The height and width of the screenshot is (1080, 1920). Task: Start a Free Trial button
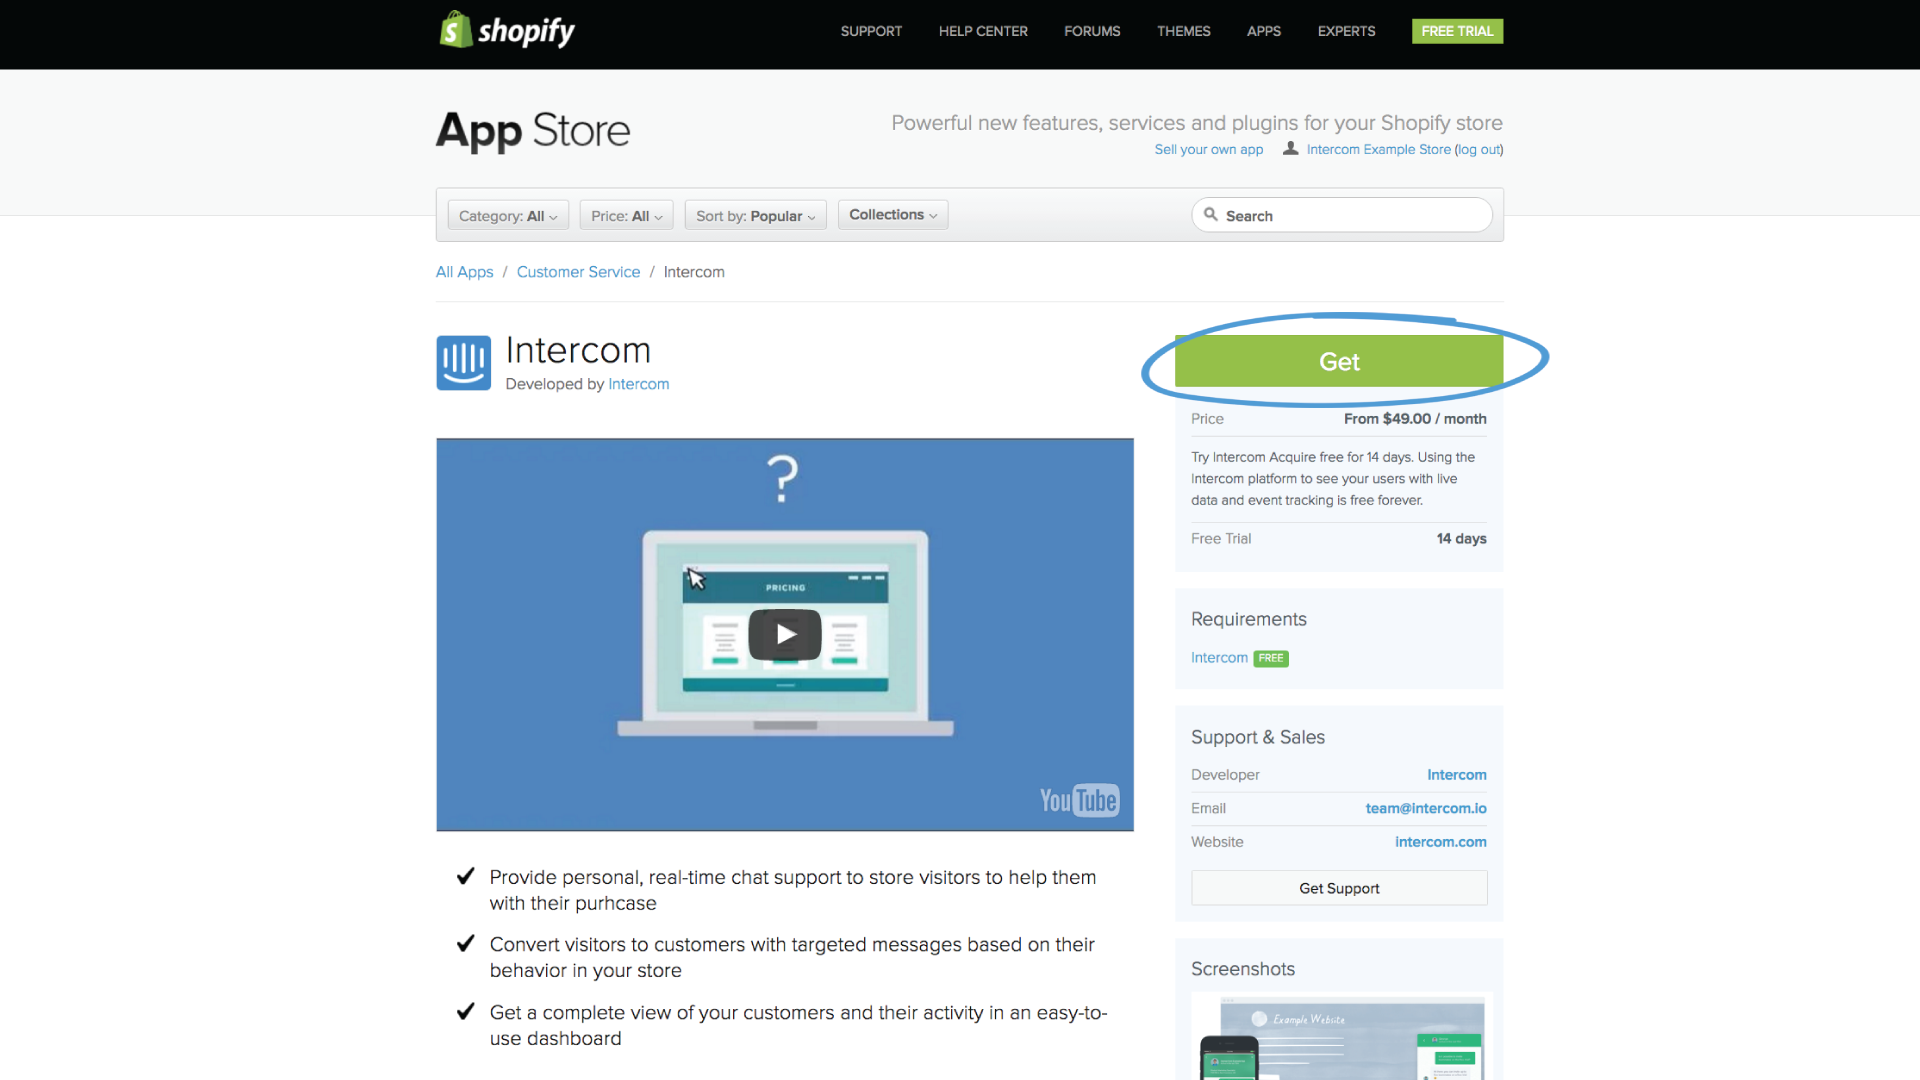pyautogui.click(x=1457, y=31)
